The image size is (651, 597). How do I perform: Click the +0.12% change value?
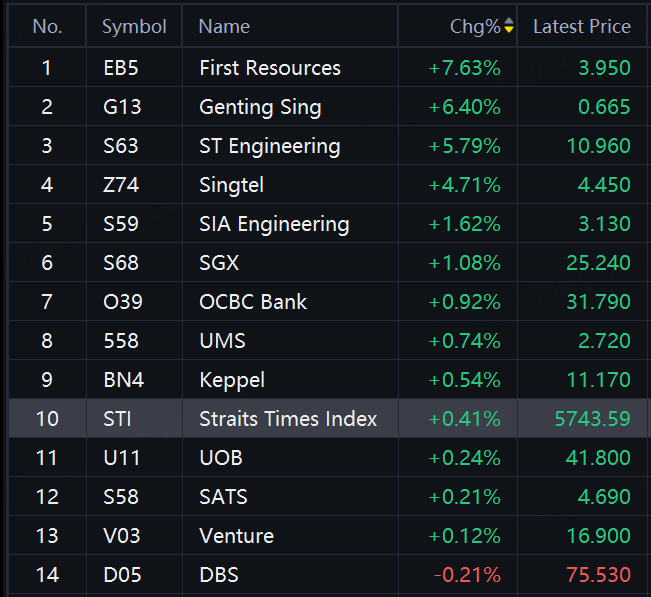[x=465, y=536]
